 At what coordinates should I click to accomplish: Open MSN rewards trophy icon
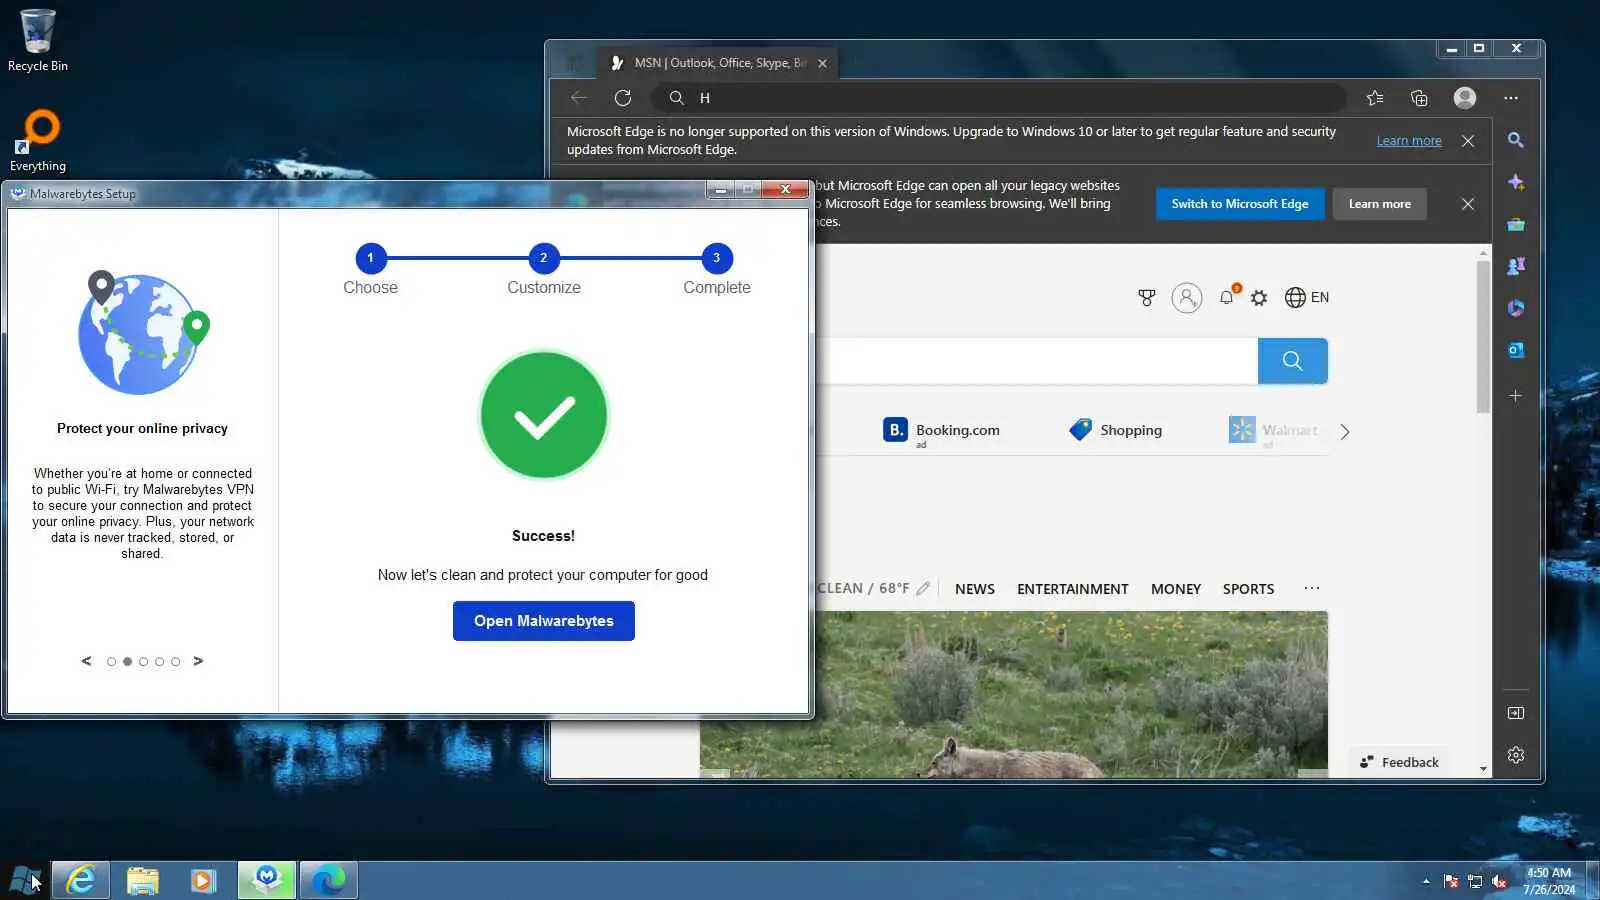click(x=1147, y=298)
